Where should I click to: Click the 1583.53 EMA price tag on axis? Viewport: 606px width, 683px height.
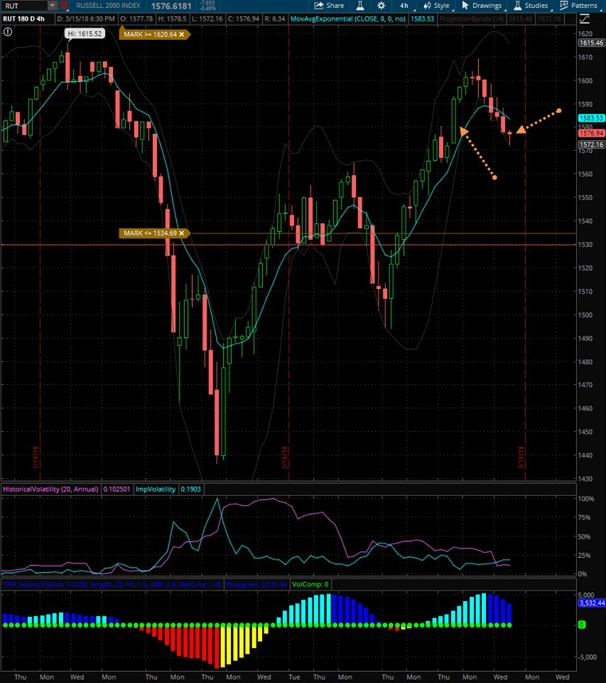click(x=591, y=118)
